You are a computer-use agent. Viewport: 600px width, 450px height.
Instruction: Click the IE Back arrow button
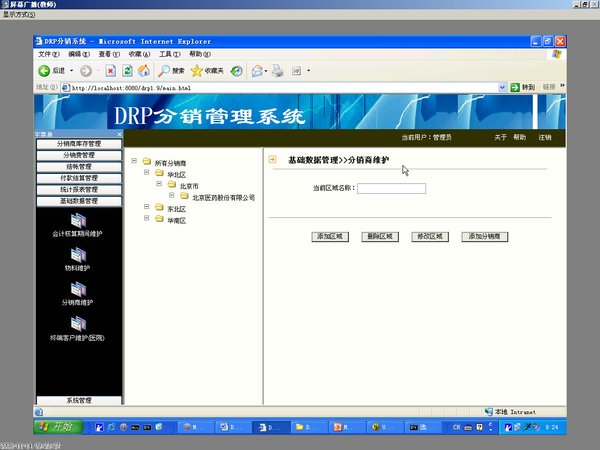pyautogui.click(x=44, y=71)
